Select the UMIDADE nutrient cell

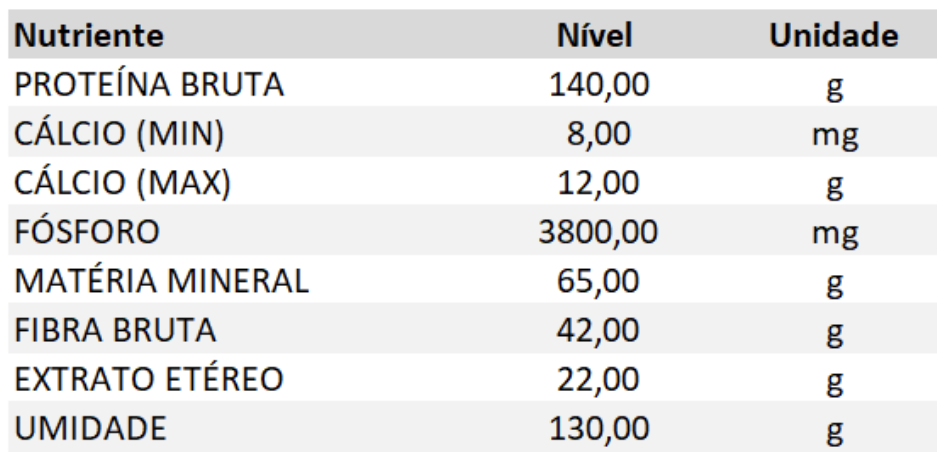pos(90,429)
